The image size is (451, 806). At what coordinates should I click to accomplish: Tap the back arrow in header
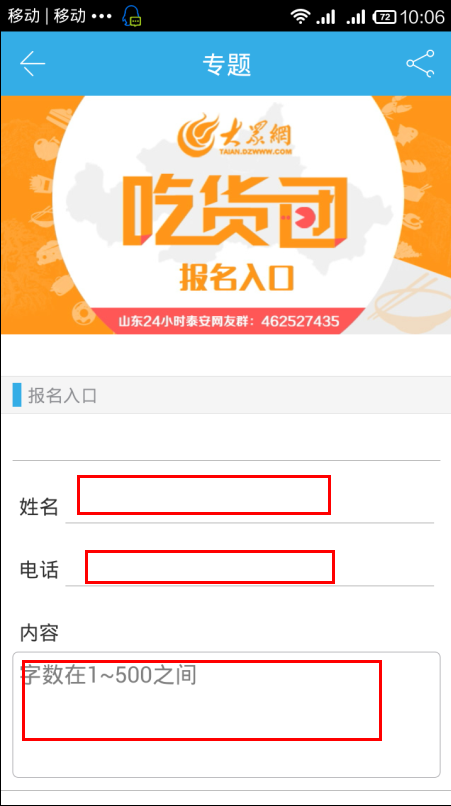click(32, 64)
